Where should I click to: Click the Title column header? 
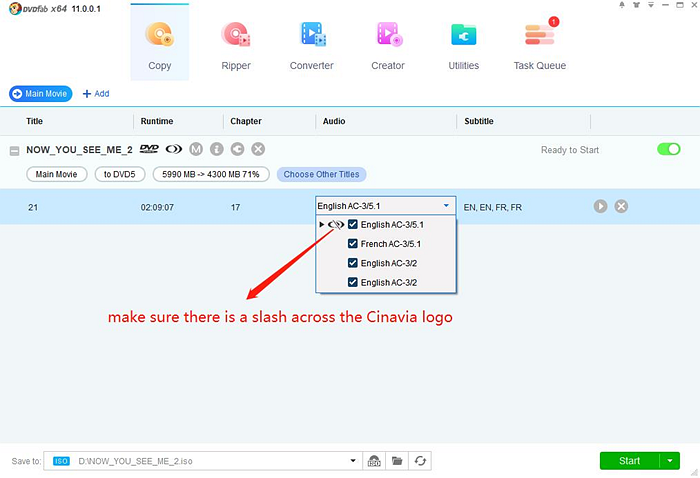(34, 121)
